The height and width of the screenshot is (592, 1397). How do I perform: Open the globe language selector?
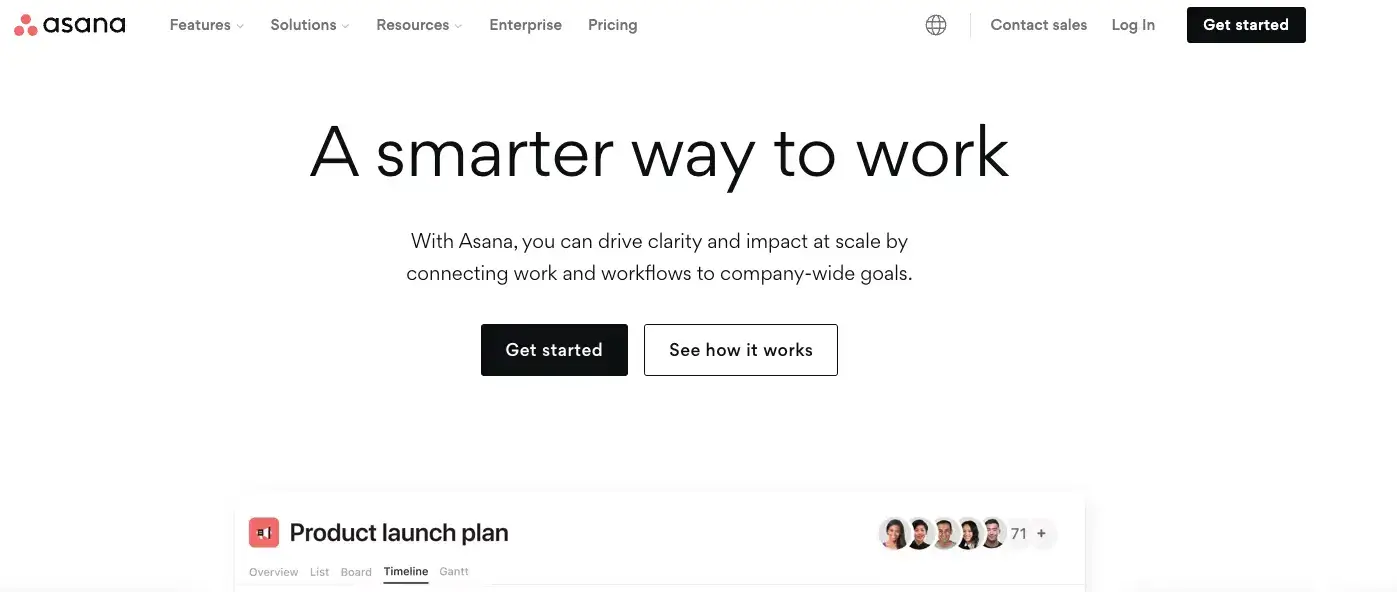935,24
